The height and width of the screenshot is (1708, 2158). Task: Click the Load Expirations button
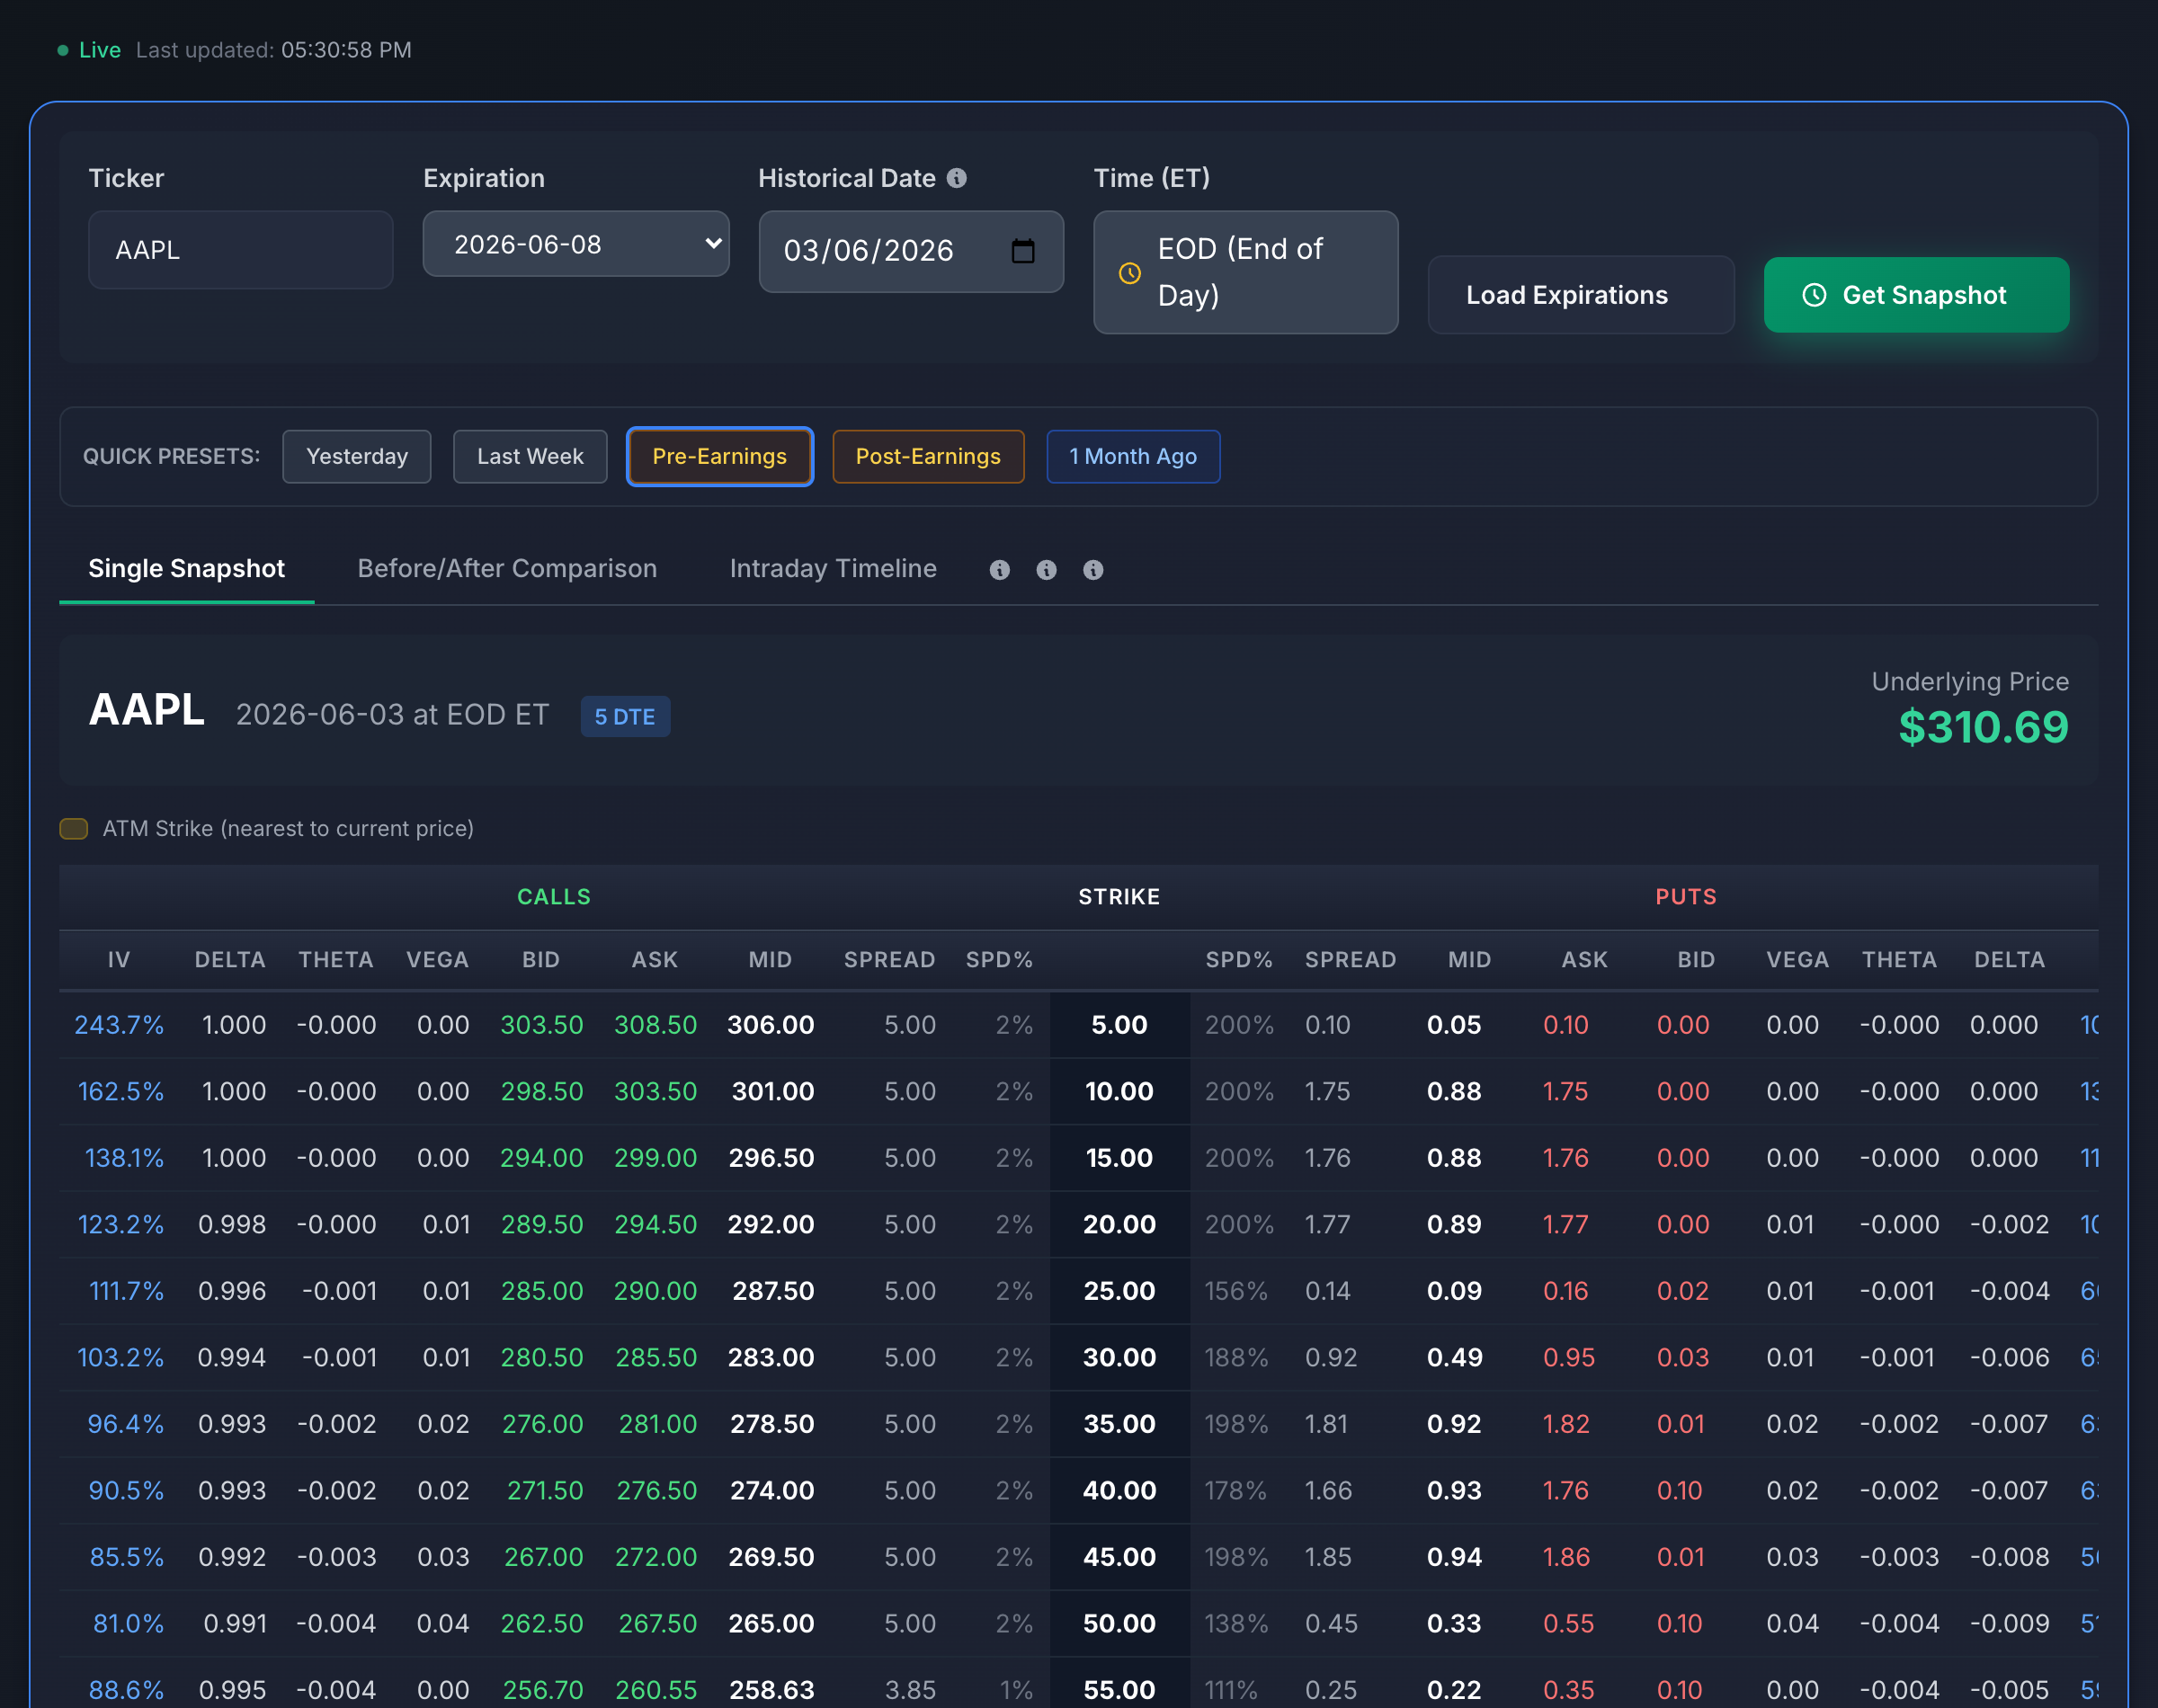pos(1581,295)
